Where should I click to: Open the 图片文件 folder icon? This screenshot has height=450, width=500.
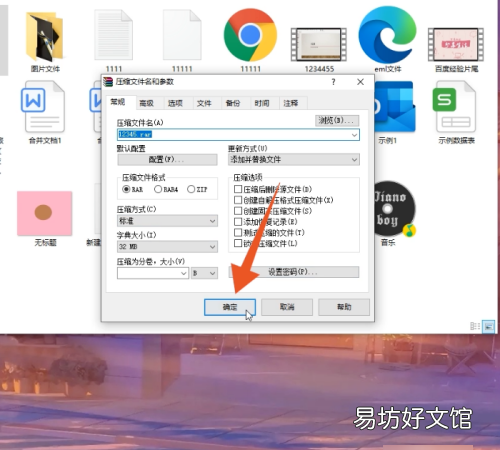click(x=44, y=37)
